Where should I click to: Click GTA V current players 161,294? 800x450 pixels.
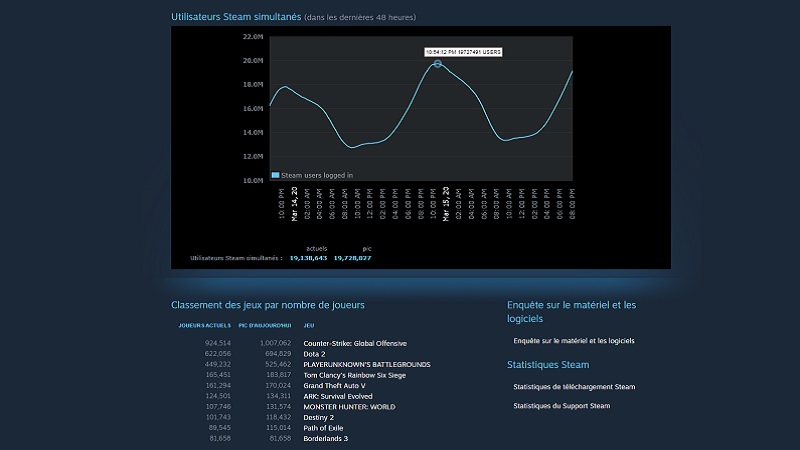(x=218, y=386)
